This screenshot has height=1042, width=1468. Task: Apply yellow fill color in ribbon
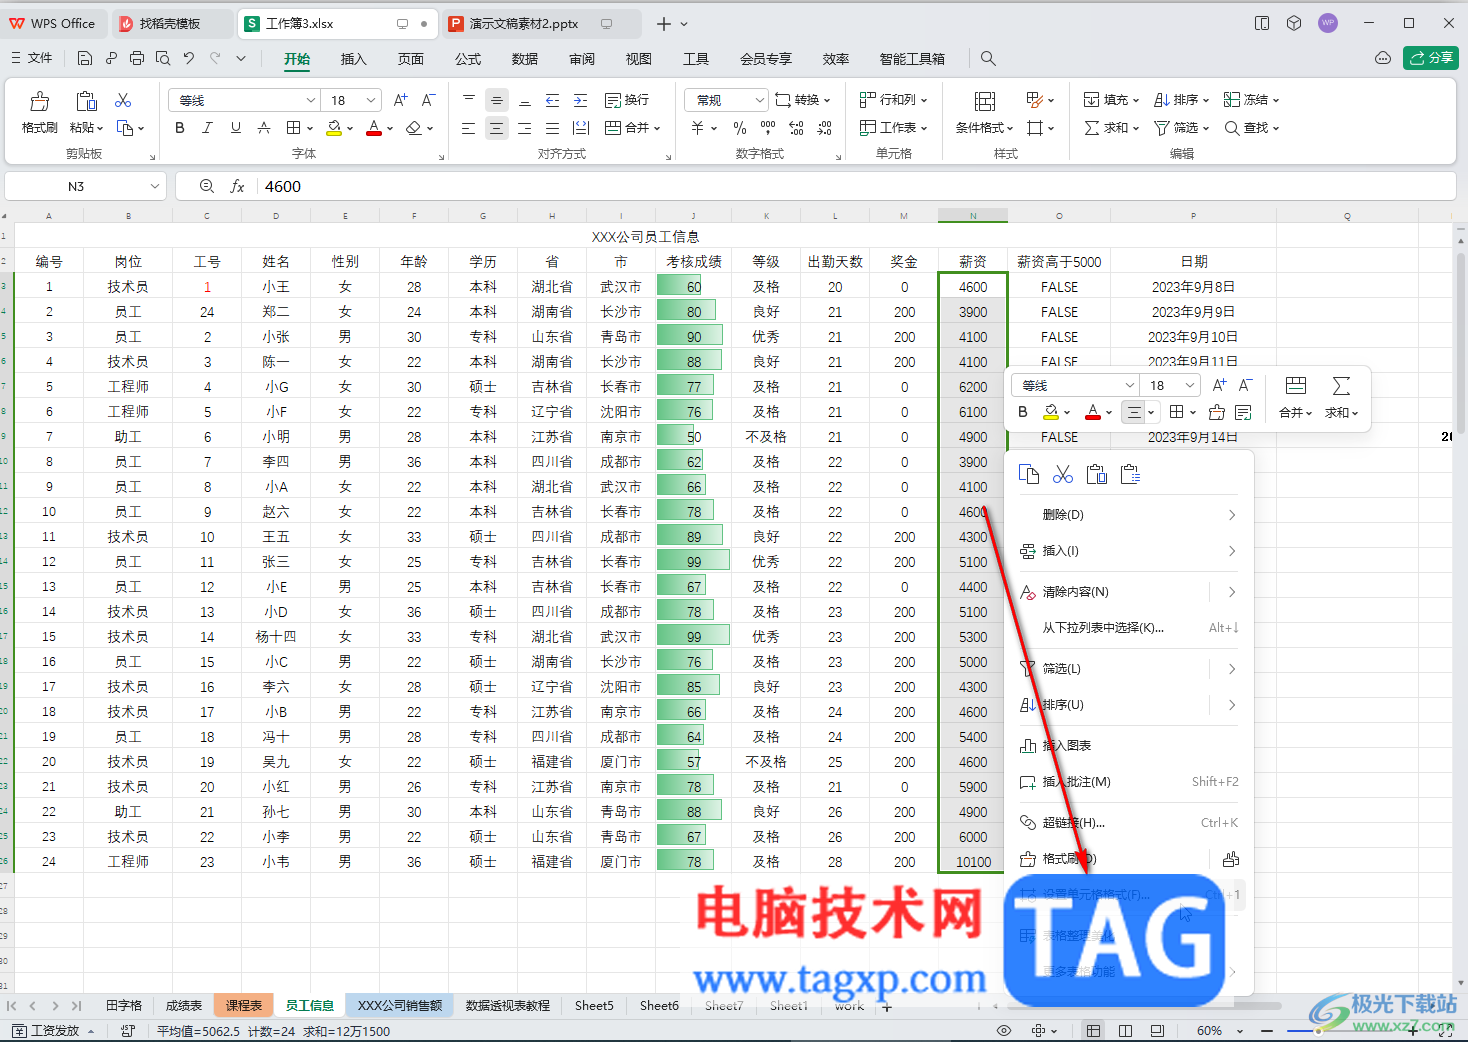tap(334, 128)
